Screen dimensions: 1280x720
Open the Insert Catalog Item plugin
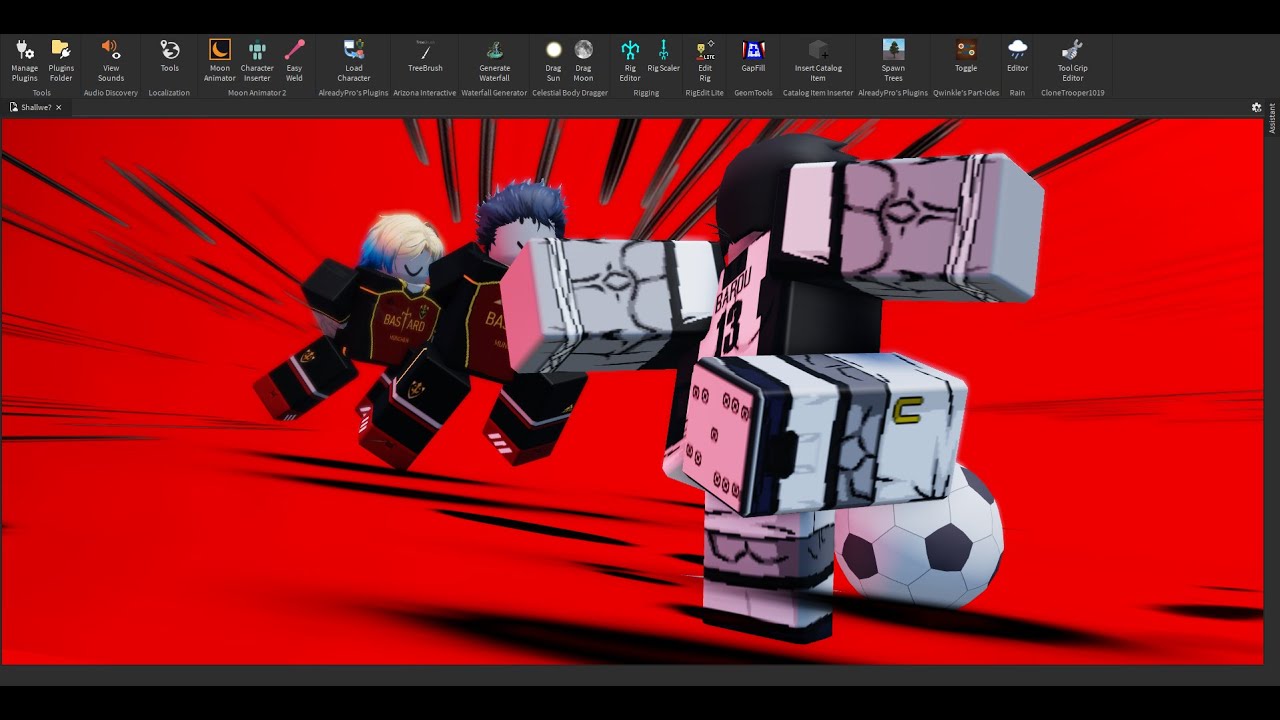tap(818, 61)
